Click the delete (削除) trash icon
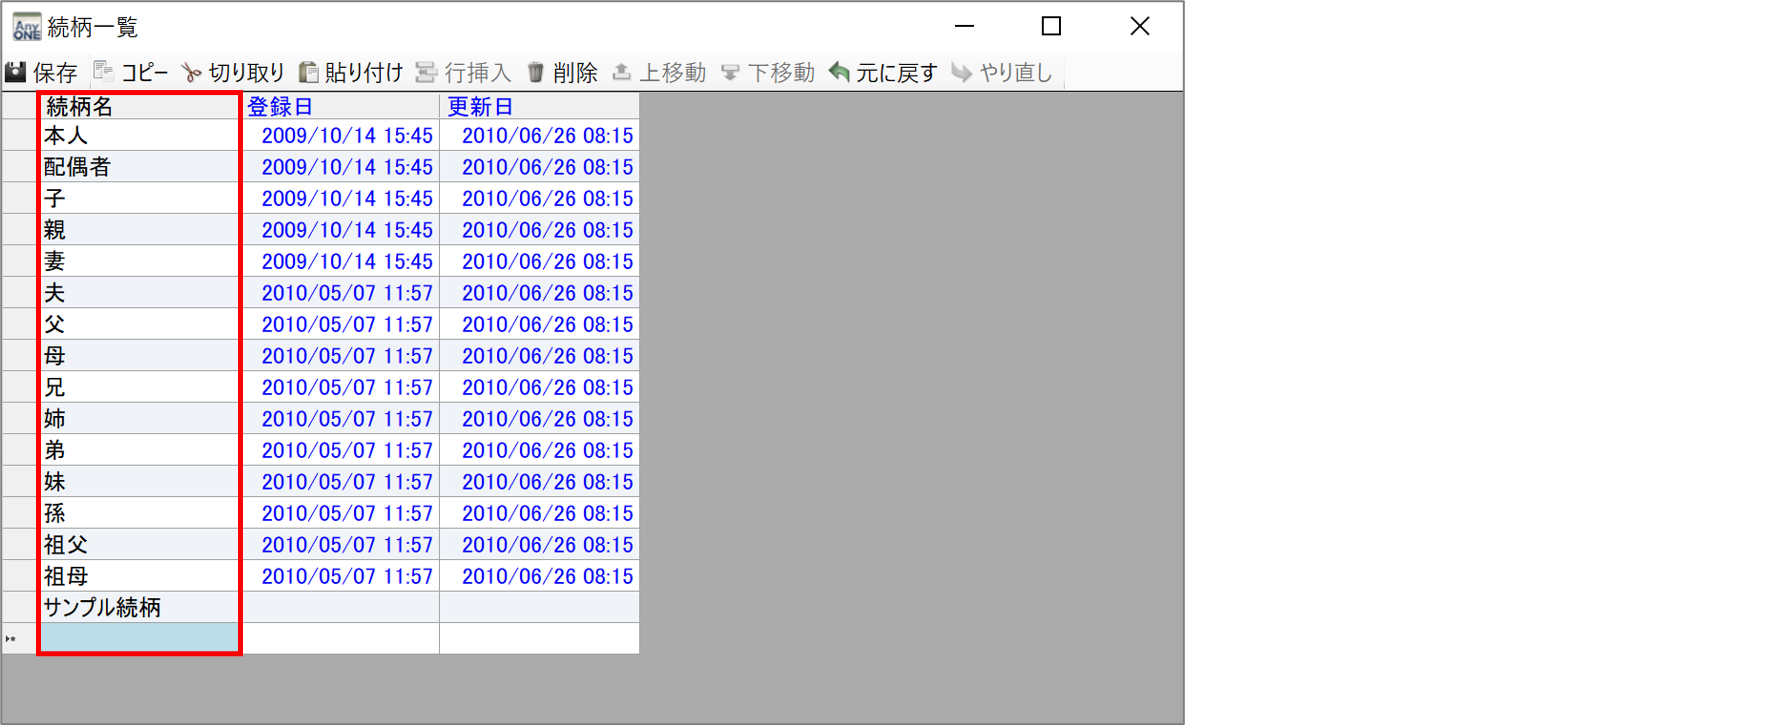The height and width of the screenshot is (726, 1775). [536, 72]
